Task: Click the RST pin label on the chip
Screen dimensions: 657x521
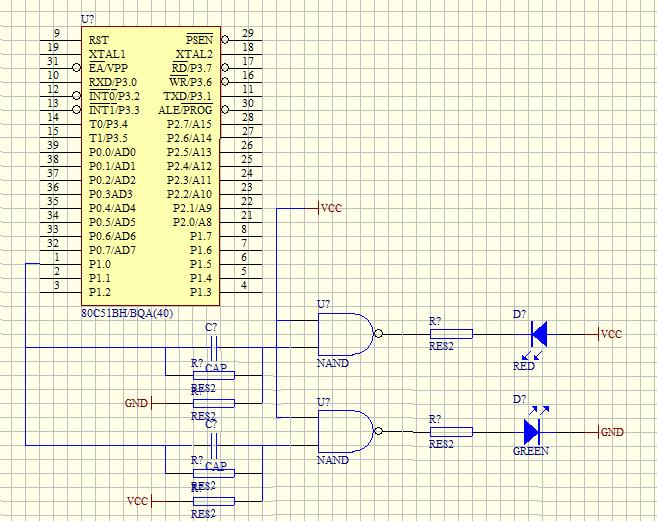Action: 98,39
